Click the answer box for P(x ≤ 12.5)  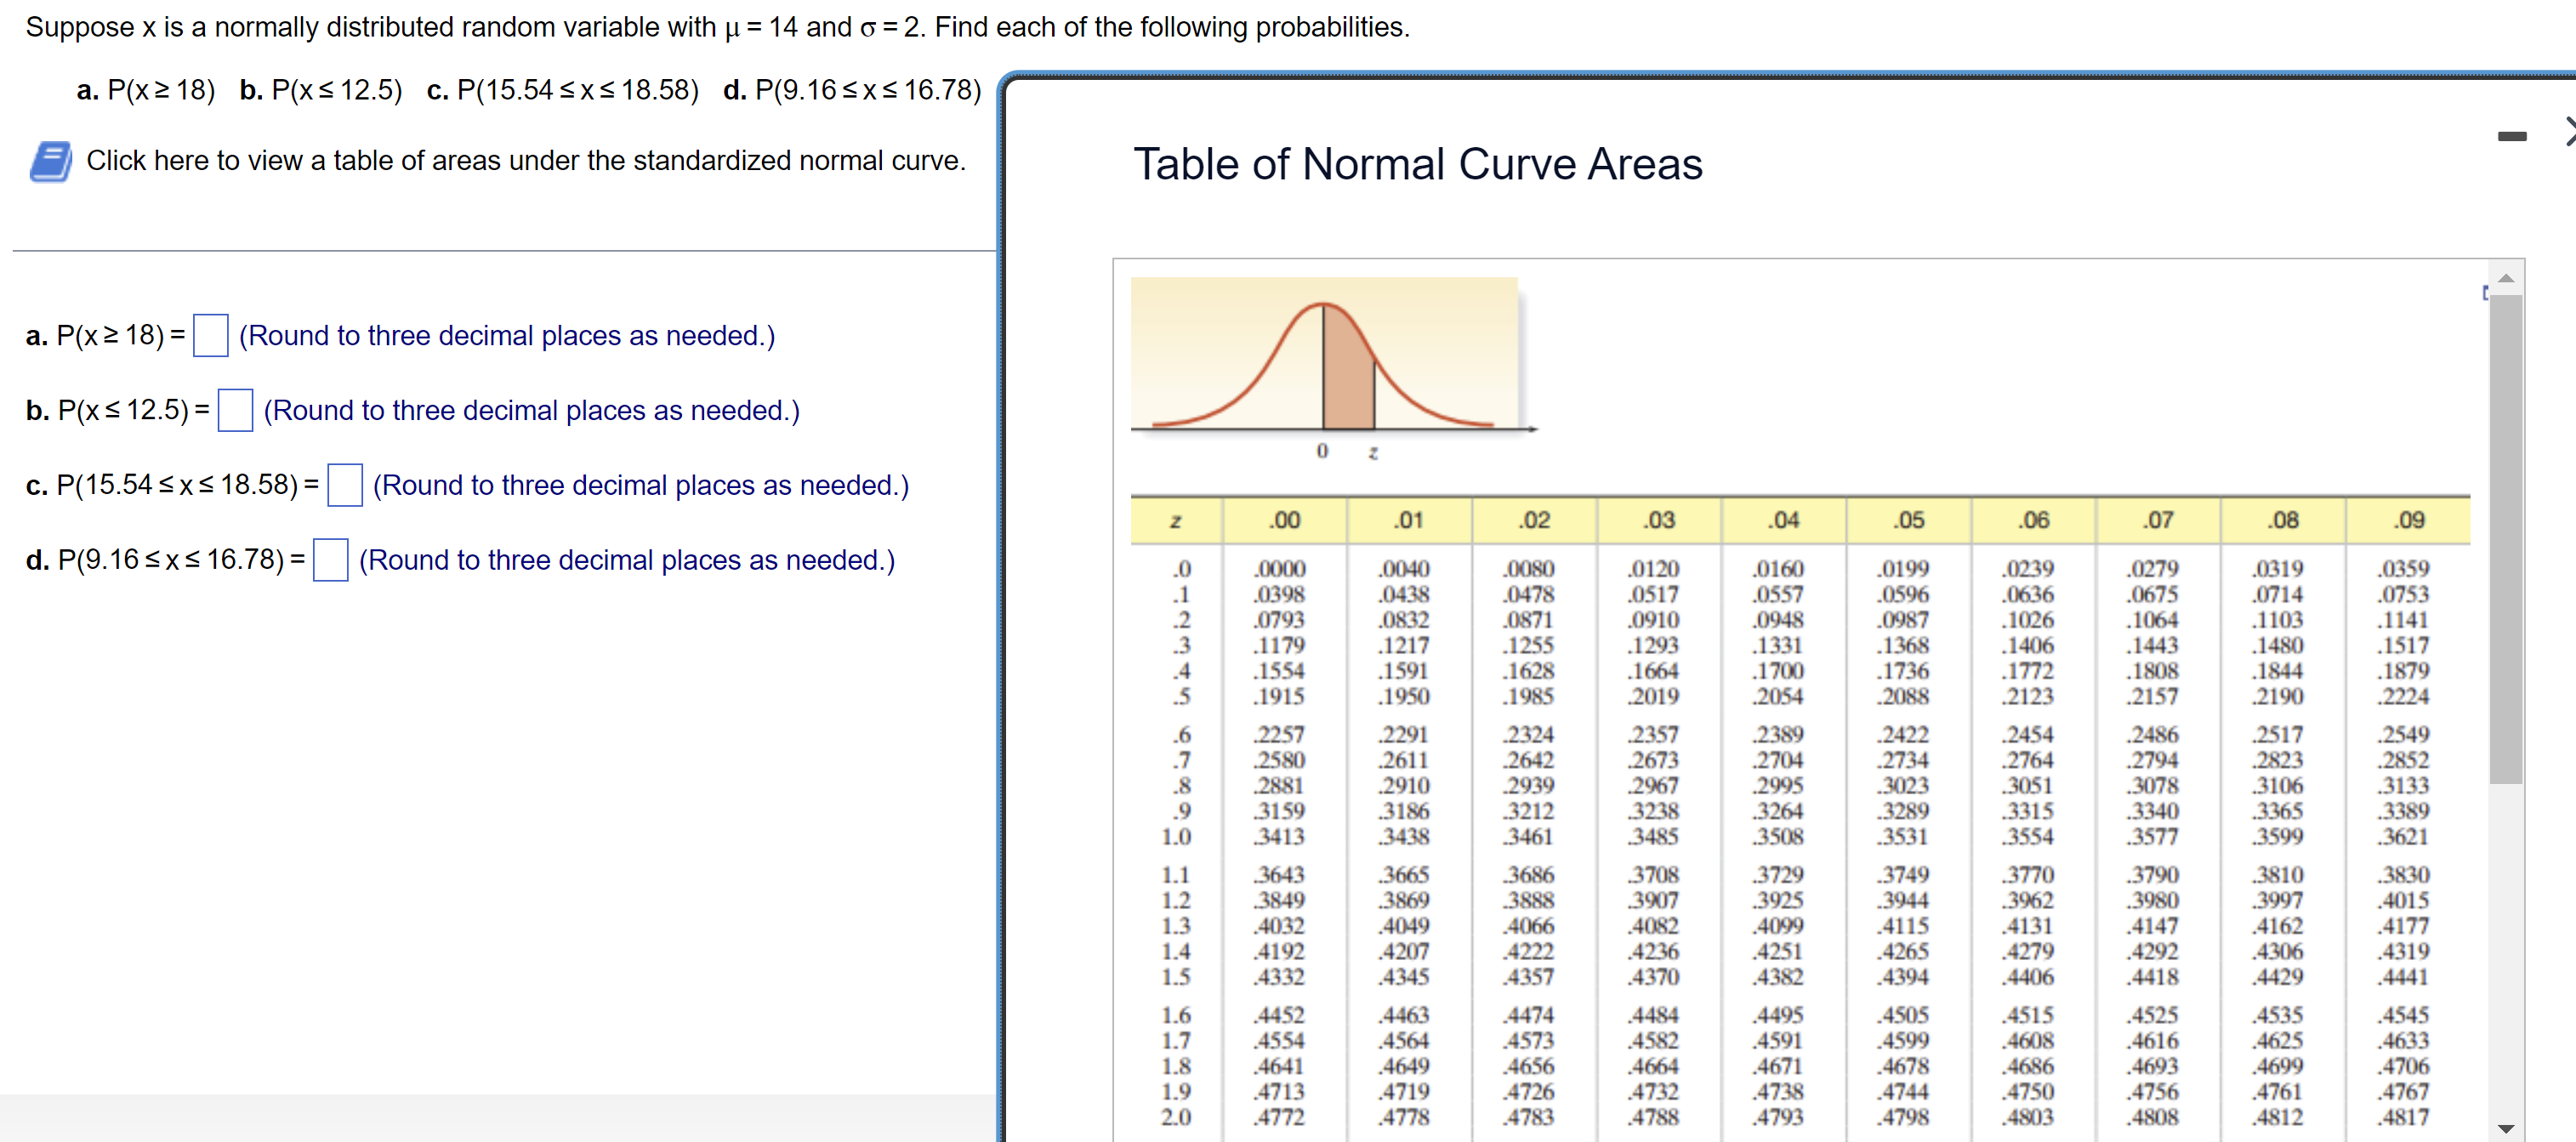[x=234, y=409]
